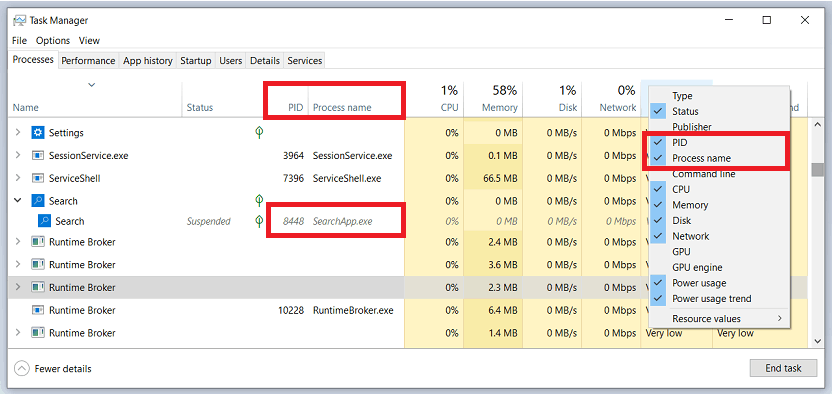The width and height of the screenshot is (832, 394).
Task: Click the Fewer details circle arrow icon
Action: click(x=21, y=368)
